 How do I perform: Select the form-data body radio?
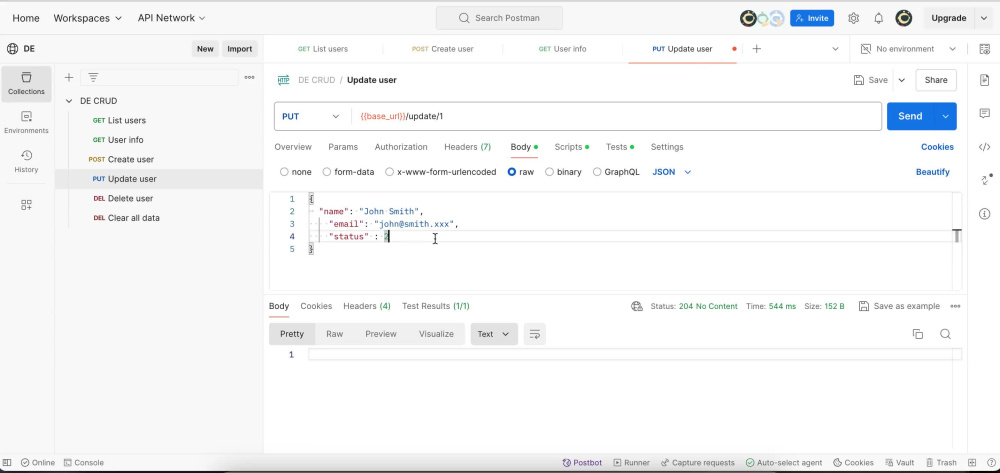coord(327,172)
